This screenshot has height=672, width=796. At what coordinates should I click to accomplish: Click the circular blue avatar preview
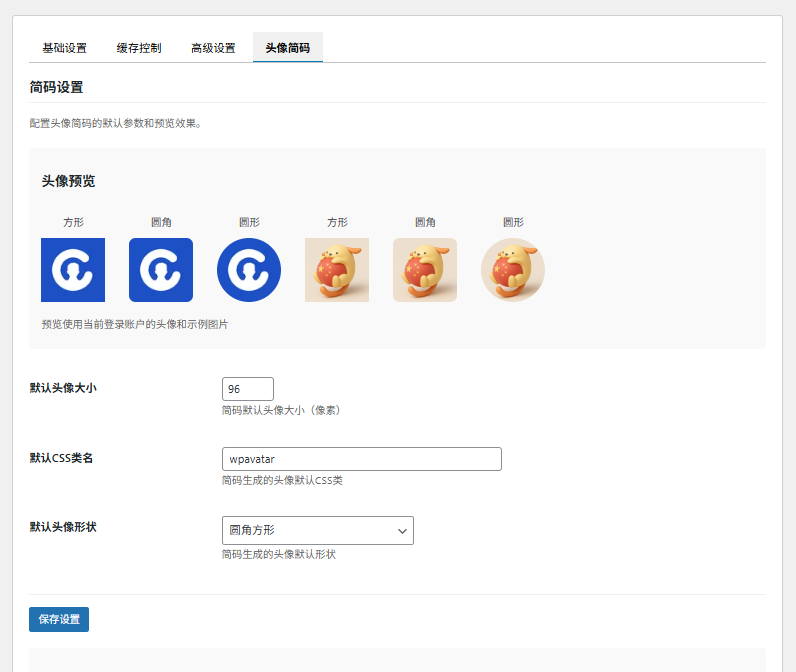click(x=249, y=270)
